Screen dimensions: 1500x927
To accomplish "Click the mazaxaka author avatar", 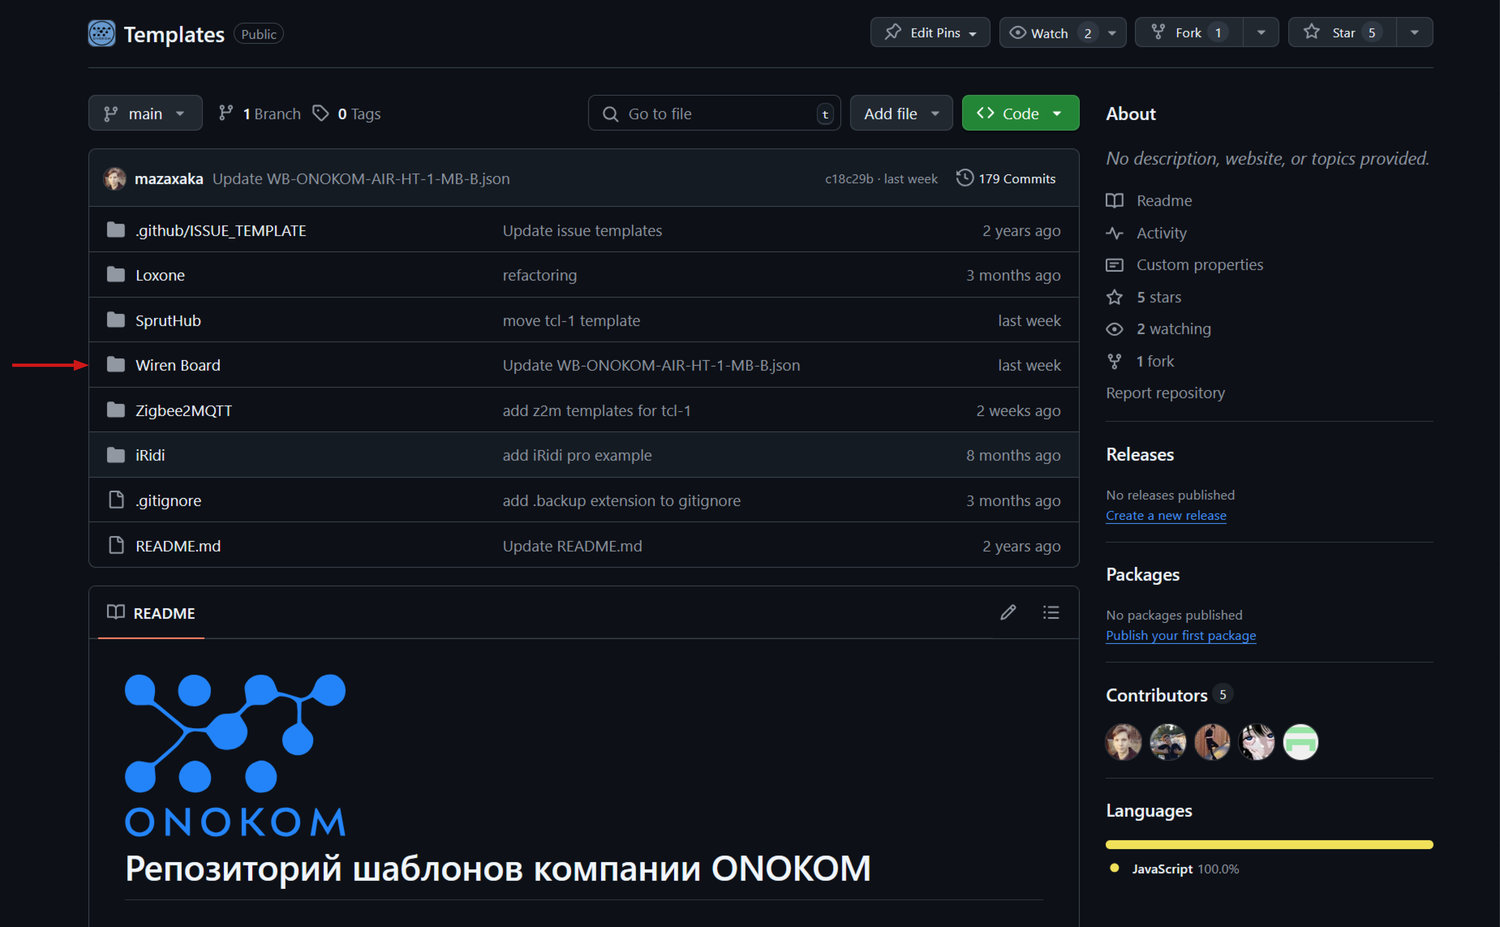I will (115, 179).
